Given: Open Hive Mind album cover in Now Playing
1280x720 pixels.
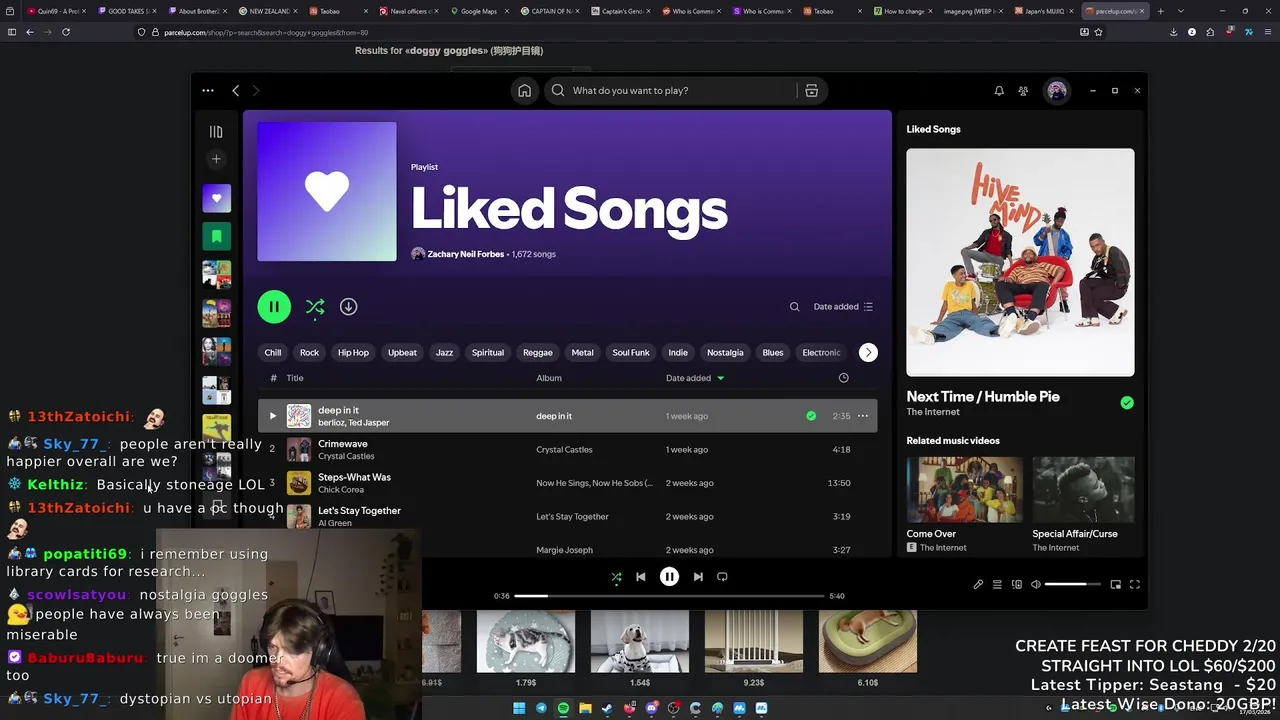Looking at the screenshot, I should coord(1020,262).
